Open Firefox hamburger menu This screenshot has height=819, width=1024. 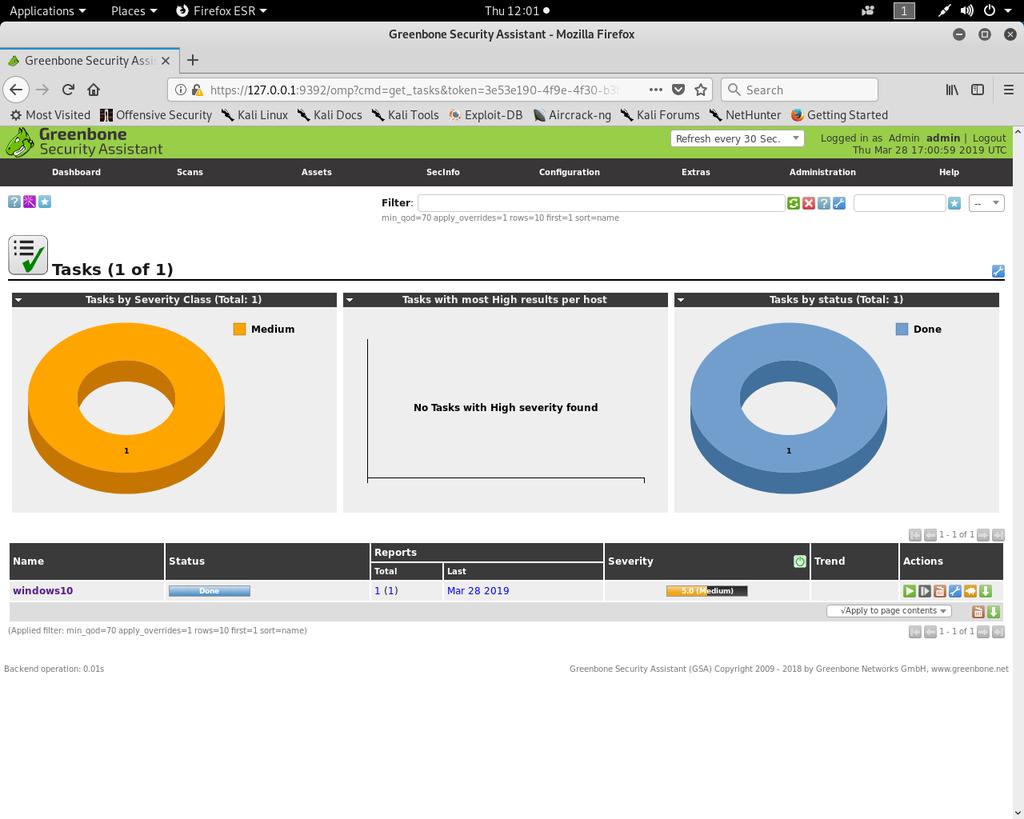pyautogui.click(x=1008, y=89)
